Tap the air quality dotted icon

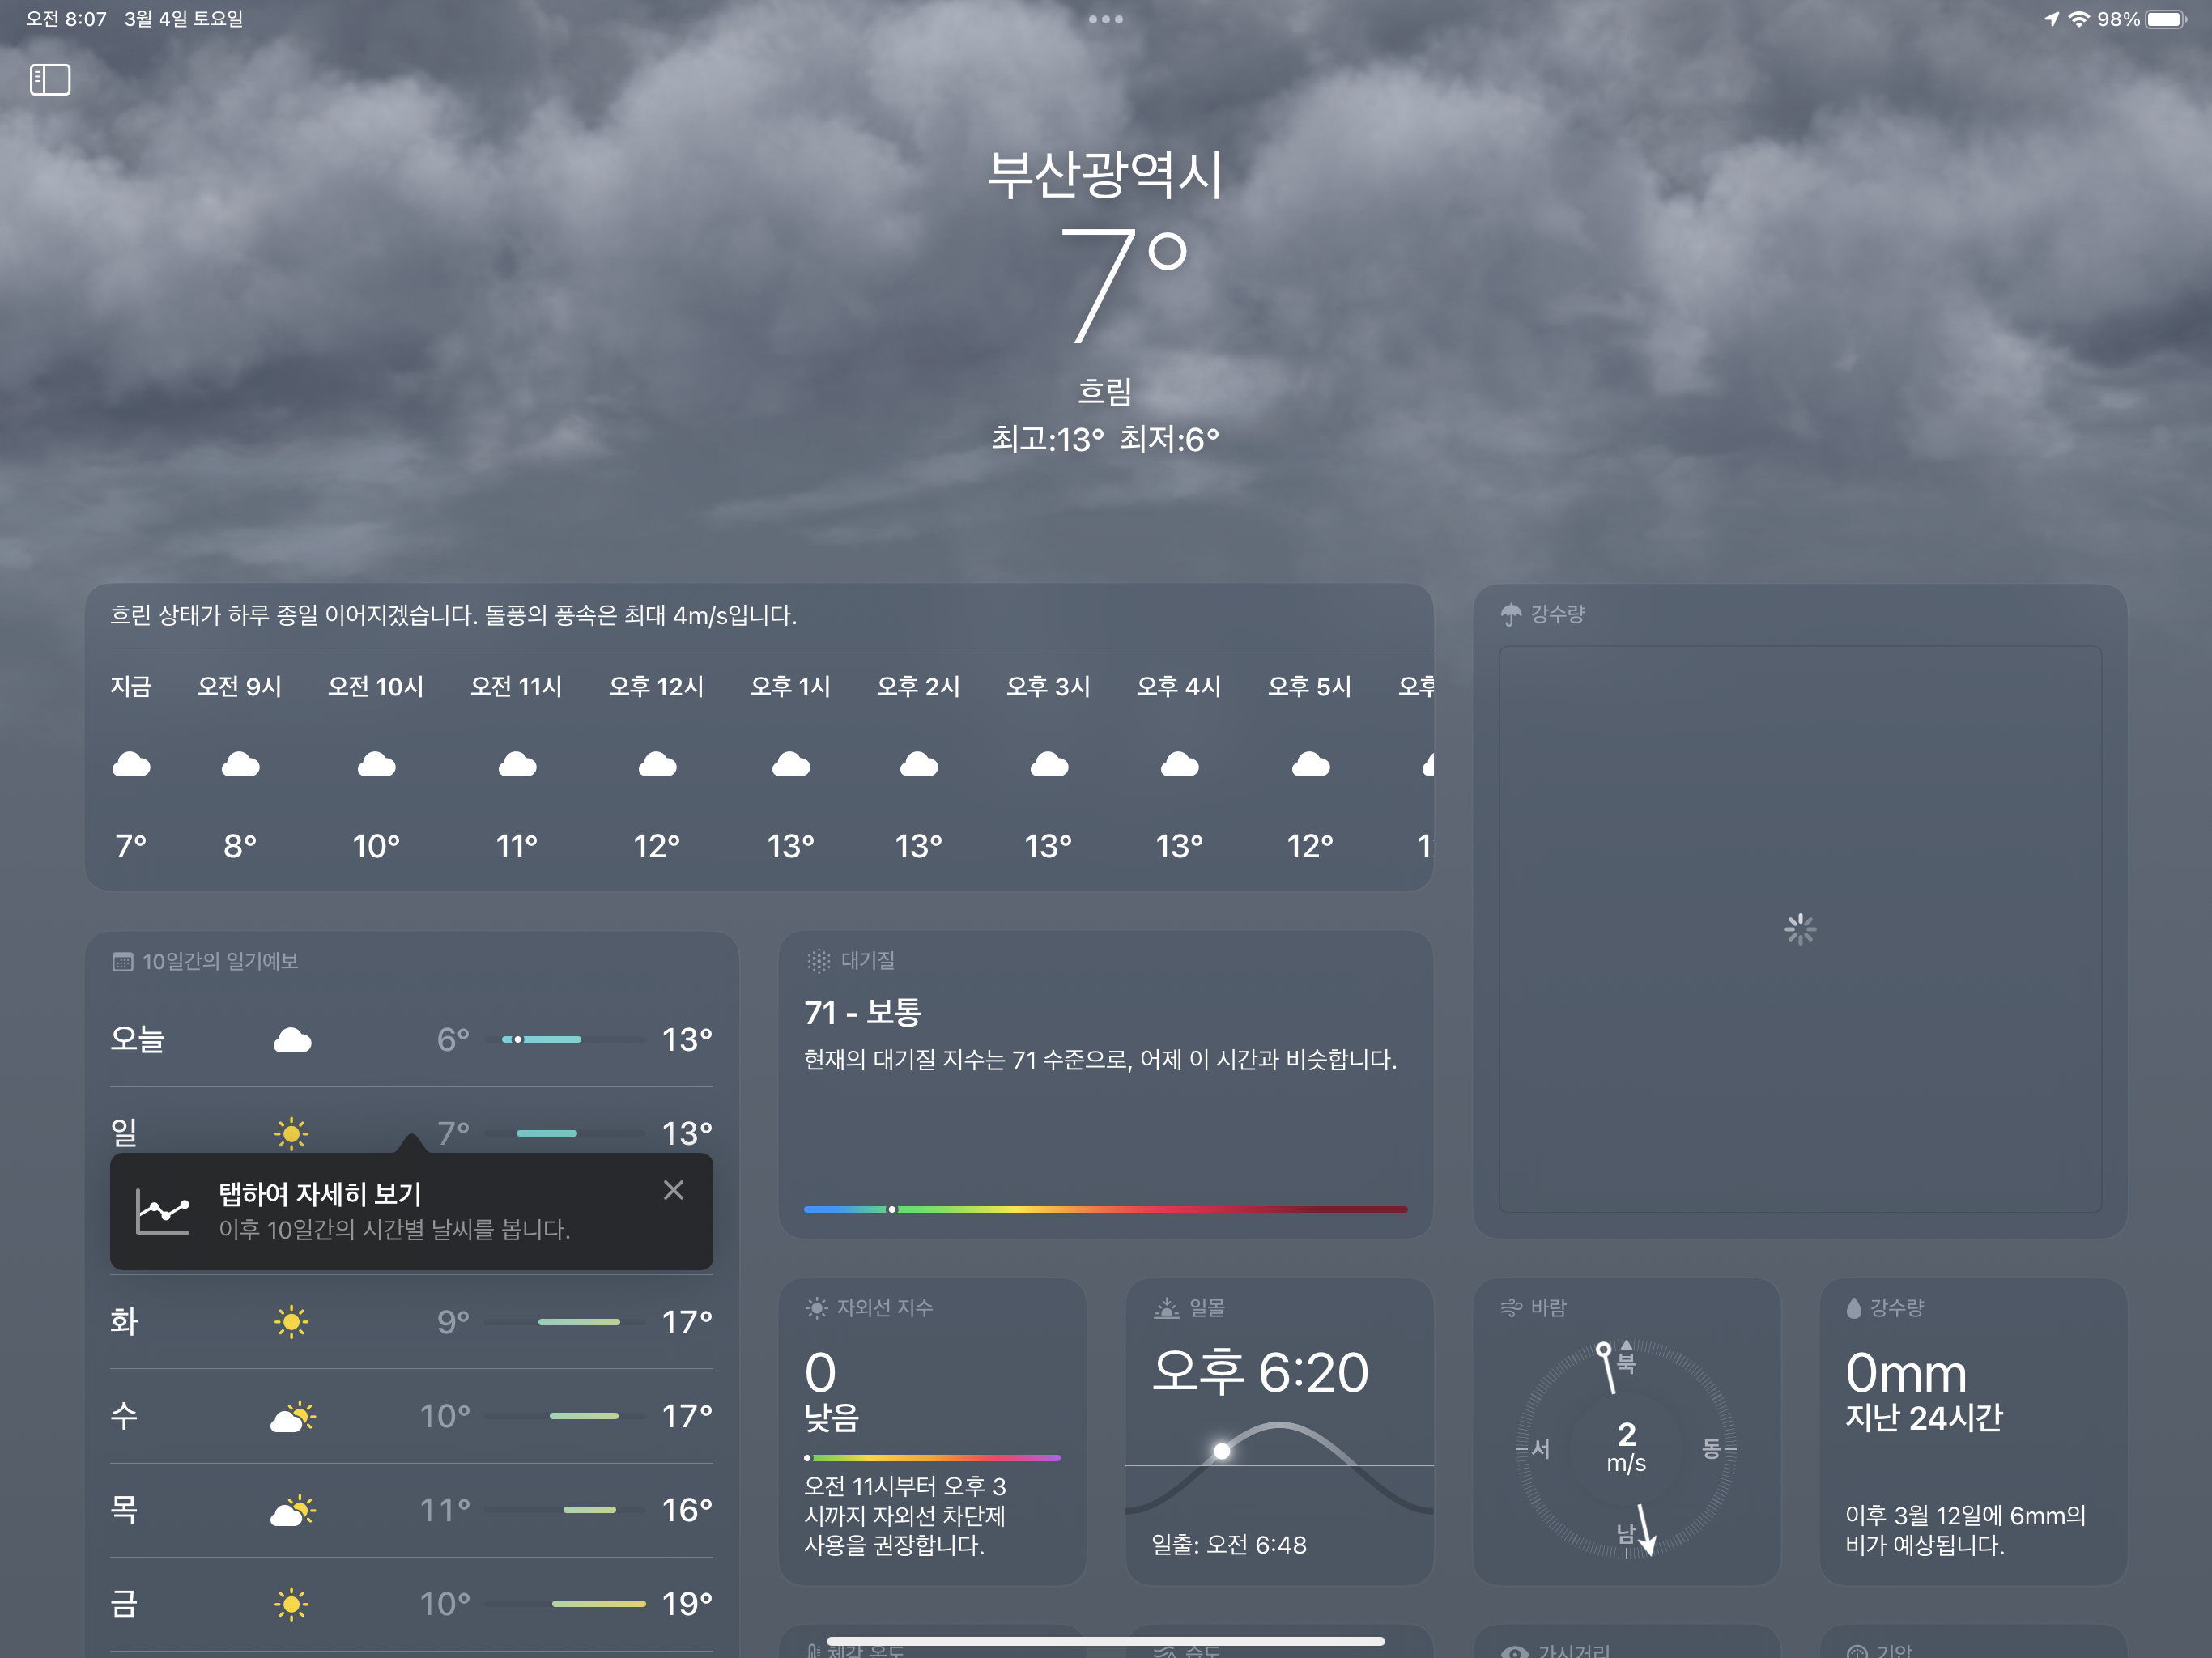tap(818, 961)
